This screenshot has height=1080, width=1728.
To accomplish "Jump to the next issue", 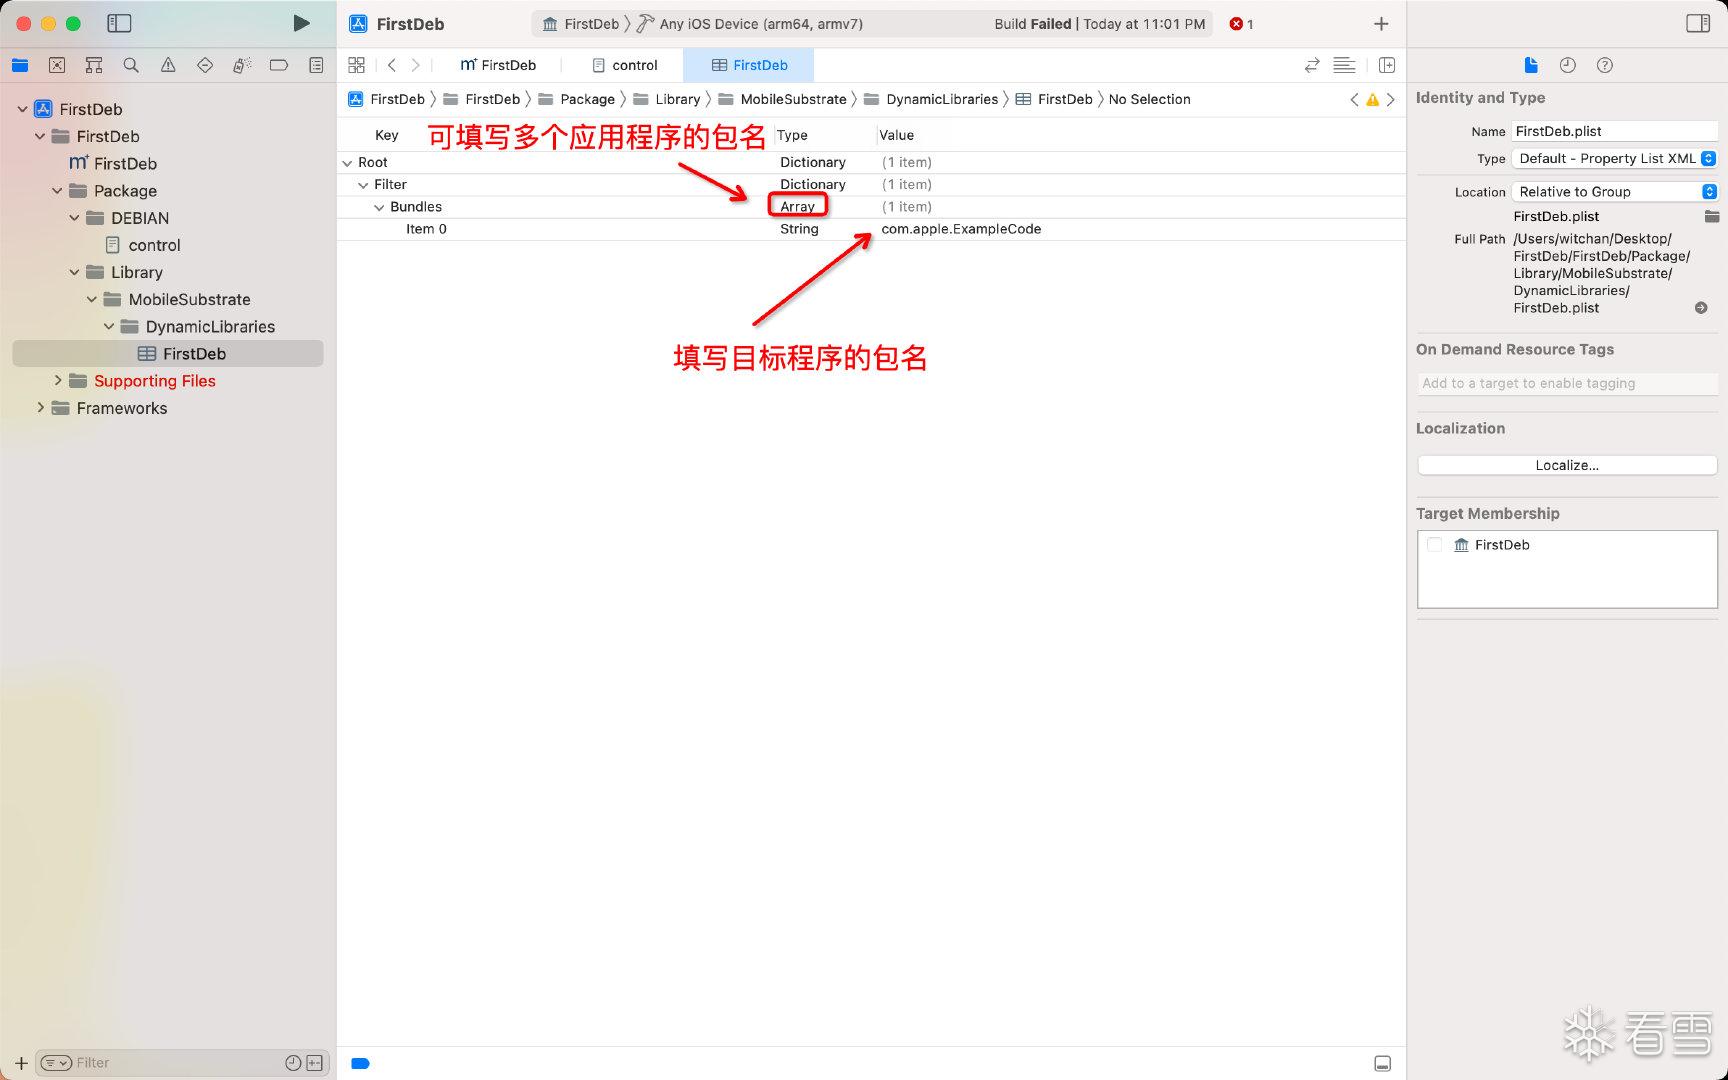I will click(1391, 99).
